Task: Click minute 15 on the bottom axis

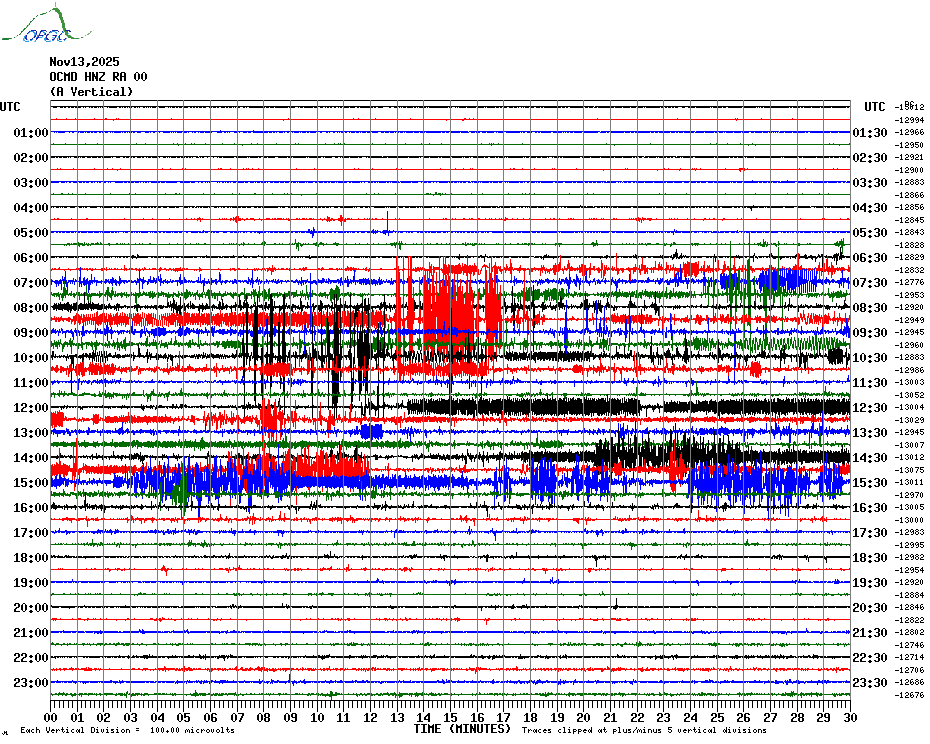Action: click(450, 717)
